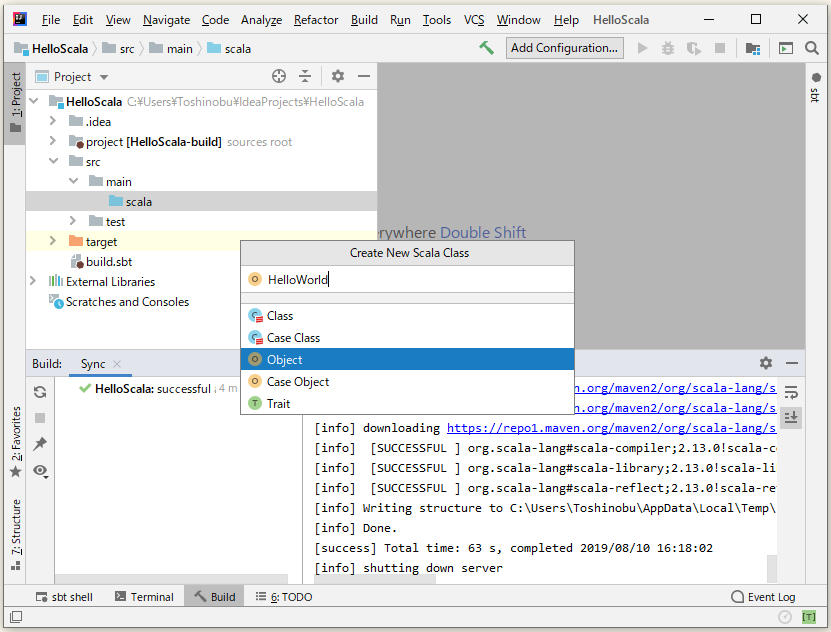Toggle soft-wrap icon in build output
This screenshot has width=831, height=632.
791,392
